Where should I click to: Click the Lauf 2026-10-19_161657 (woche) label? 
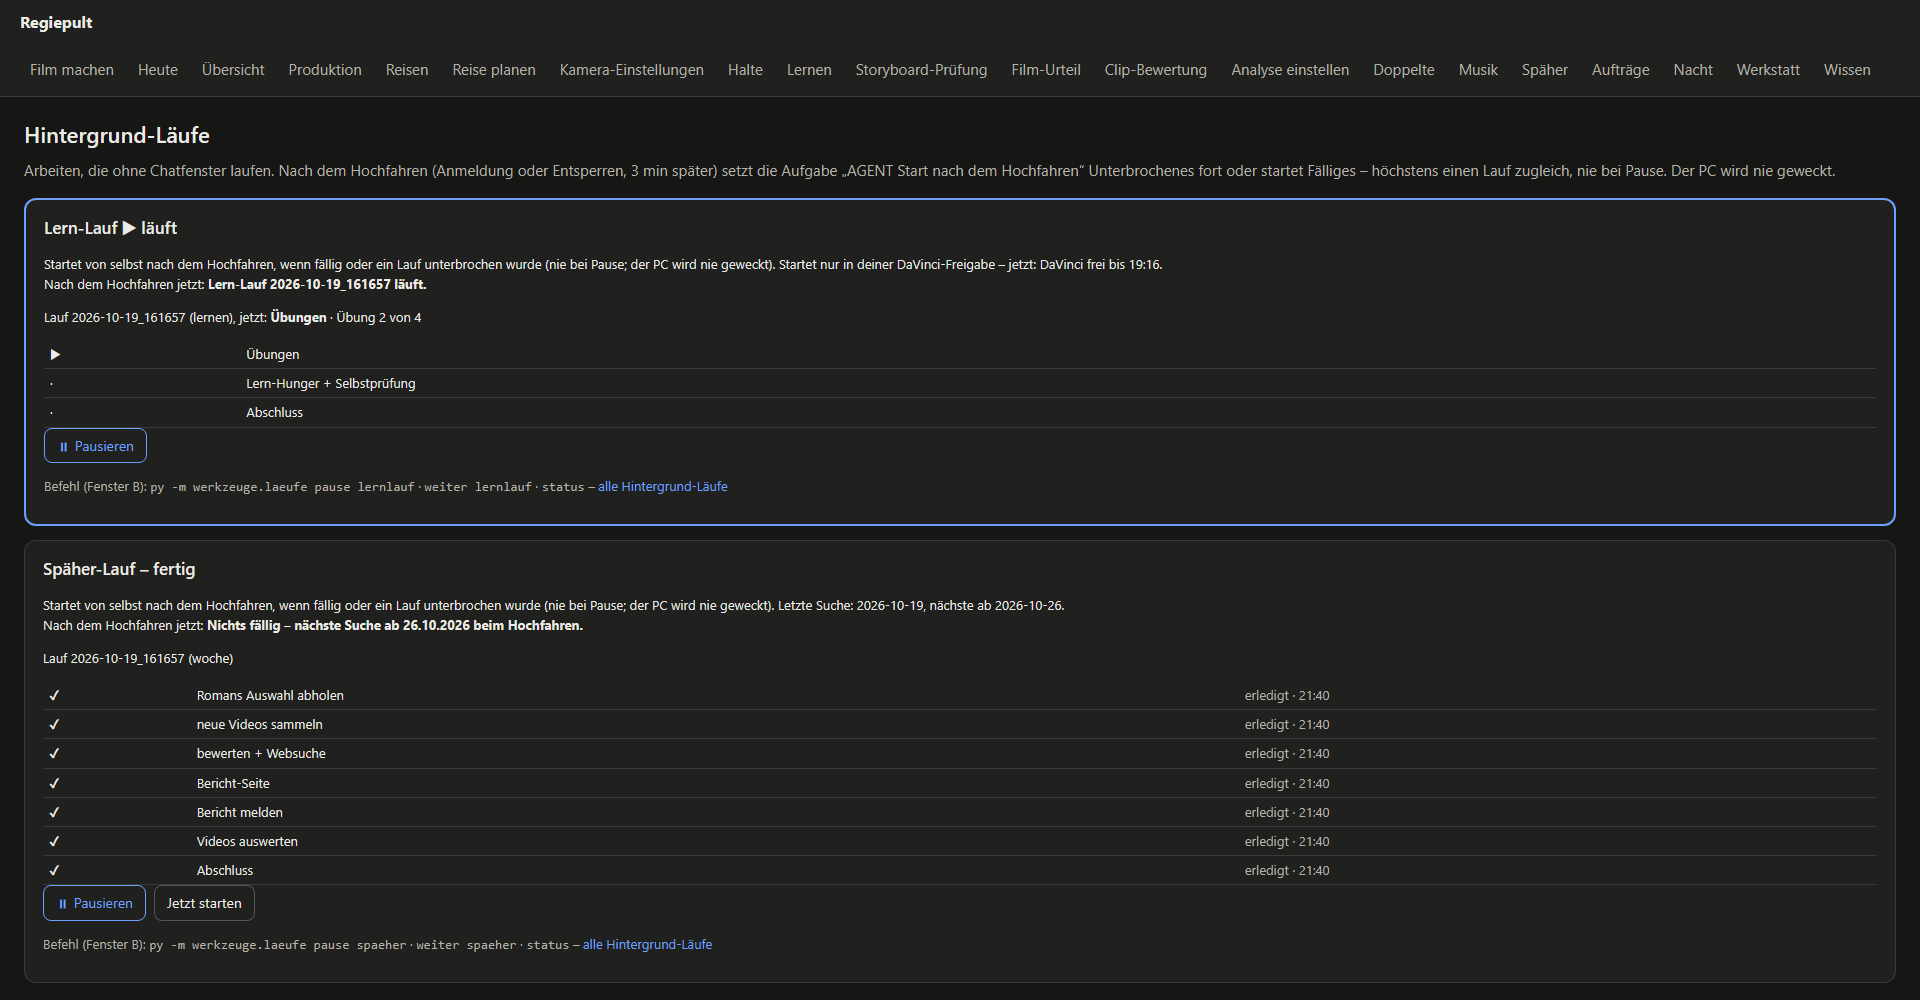tap(138, 659)
